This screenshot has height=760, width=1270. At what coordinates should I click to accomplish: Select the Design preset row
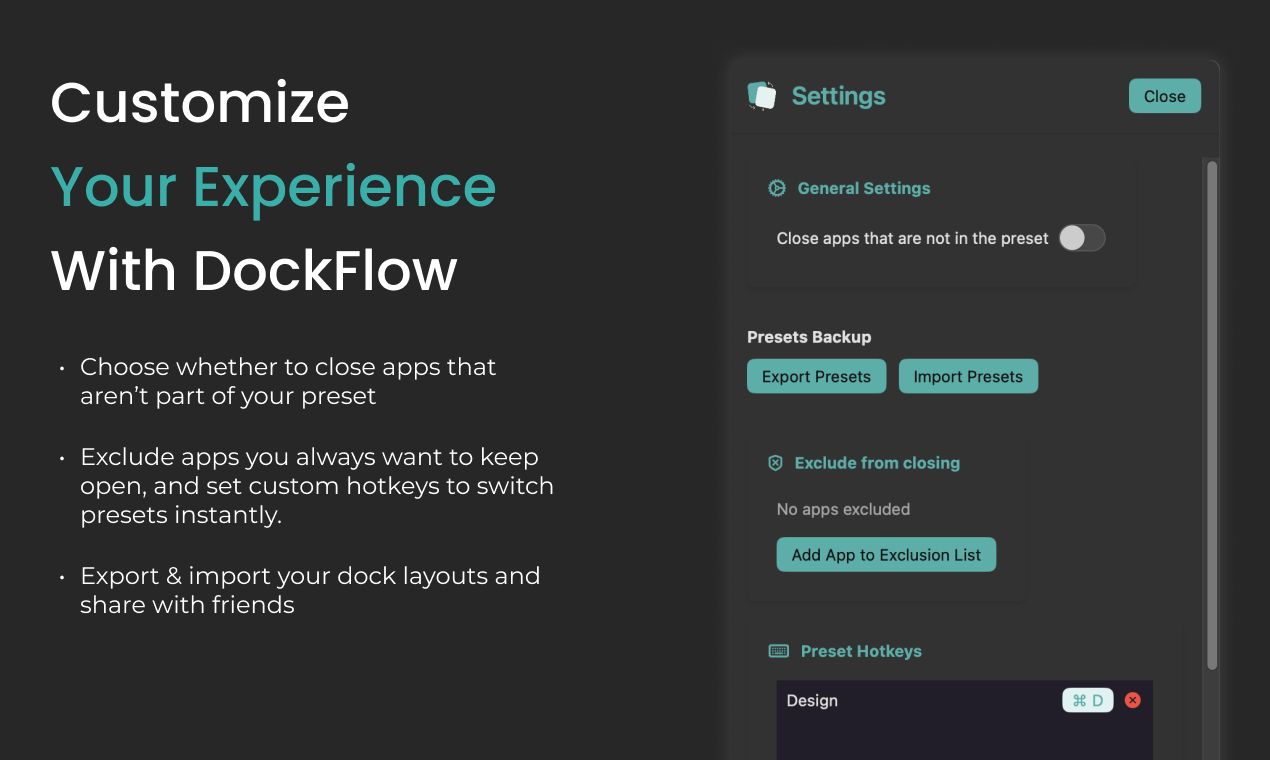pyautogui.click(x=965, y=700)
